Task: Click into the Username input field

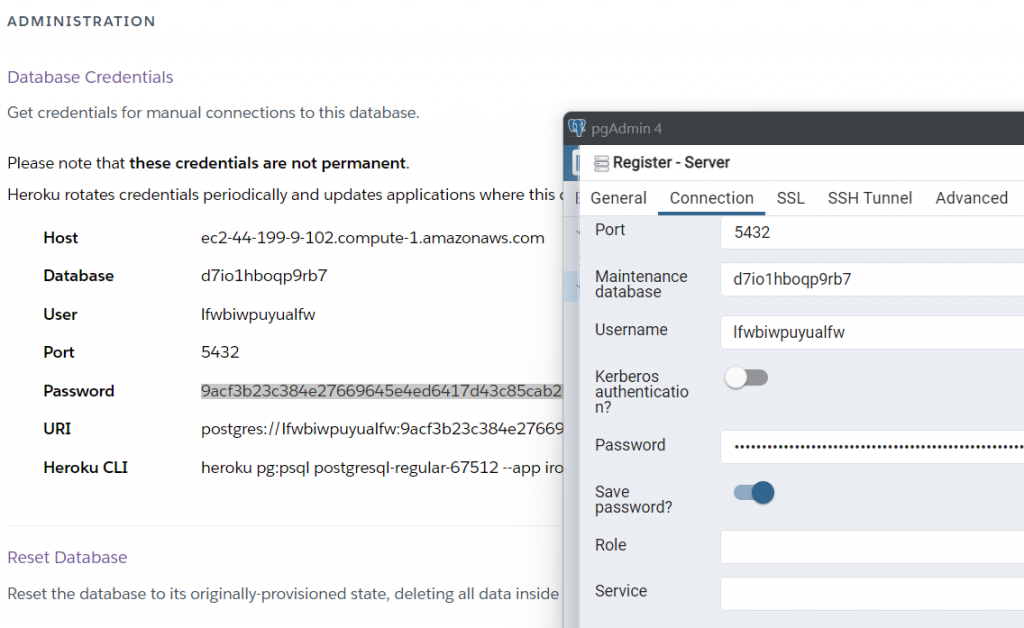Action: click(x=870, y=333)
